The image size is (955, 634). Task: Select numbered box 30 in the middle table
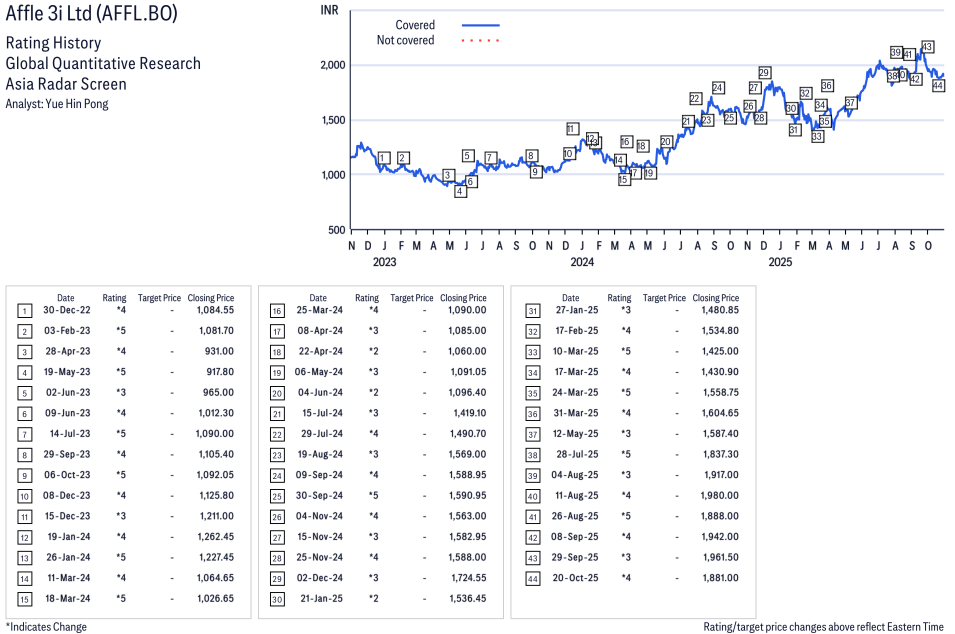(x=277, y=599)
